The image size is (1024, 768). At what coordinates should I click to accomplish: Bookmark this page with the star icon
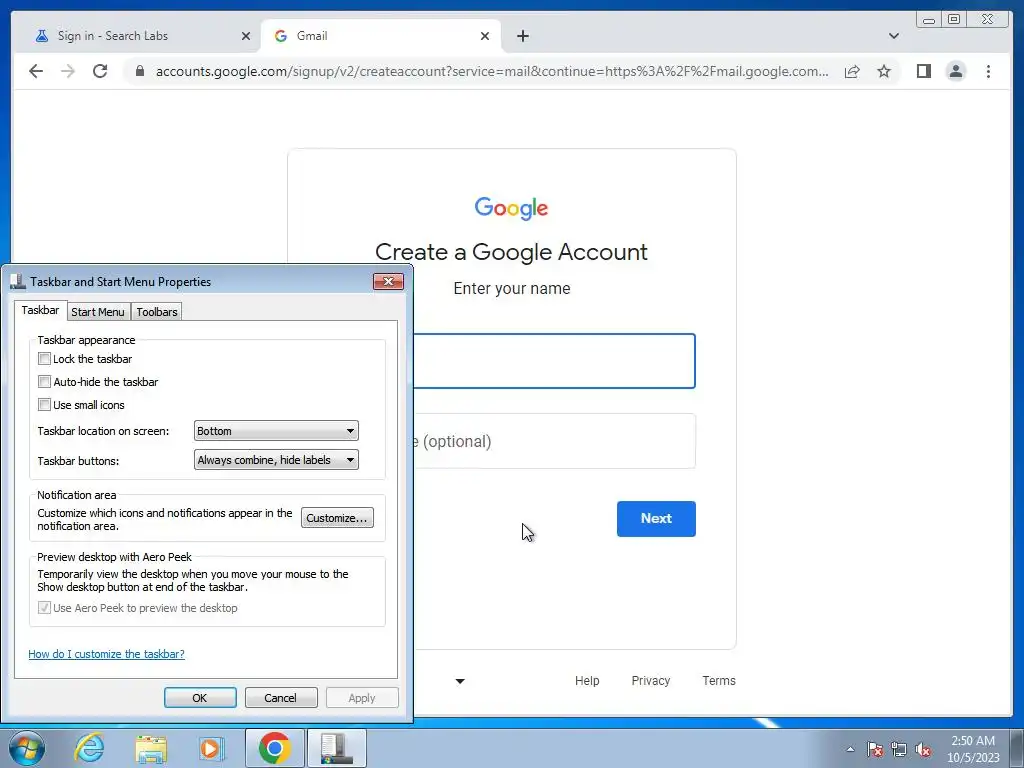884,71
